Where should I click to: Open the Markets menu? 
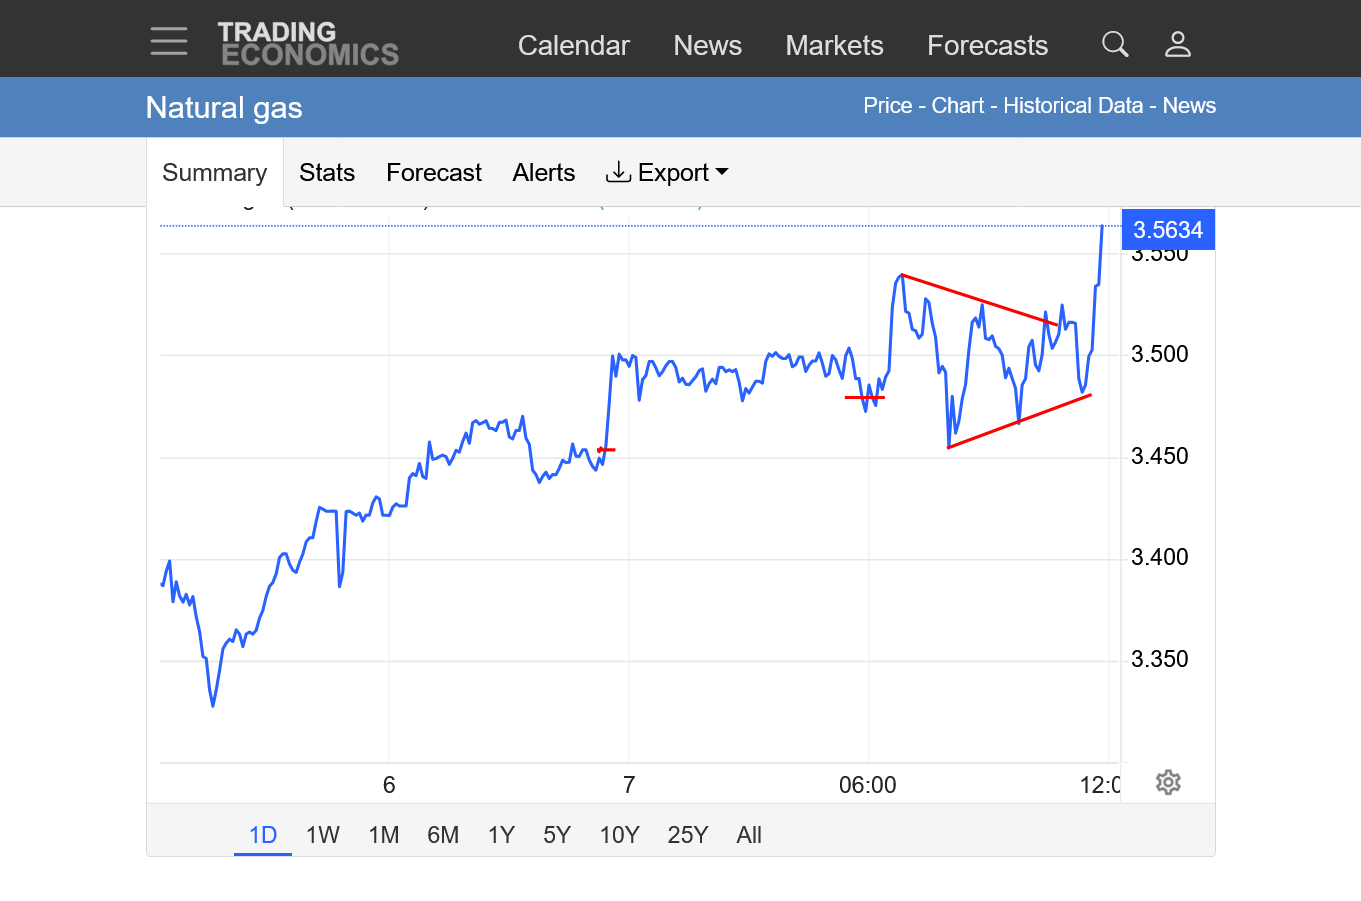pyautogui.click(x=834, y=46)
